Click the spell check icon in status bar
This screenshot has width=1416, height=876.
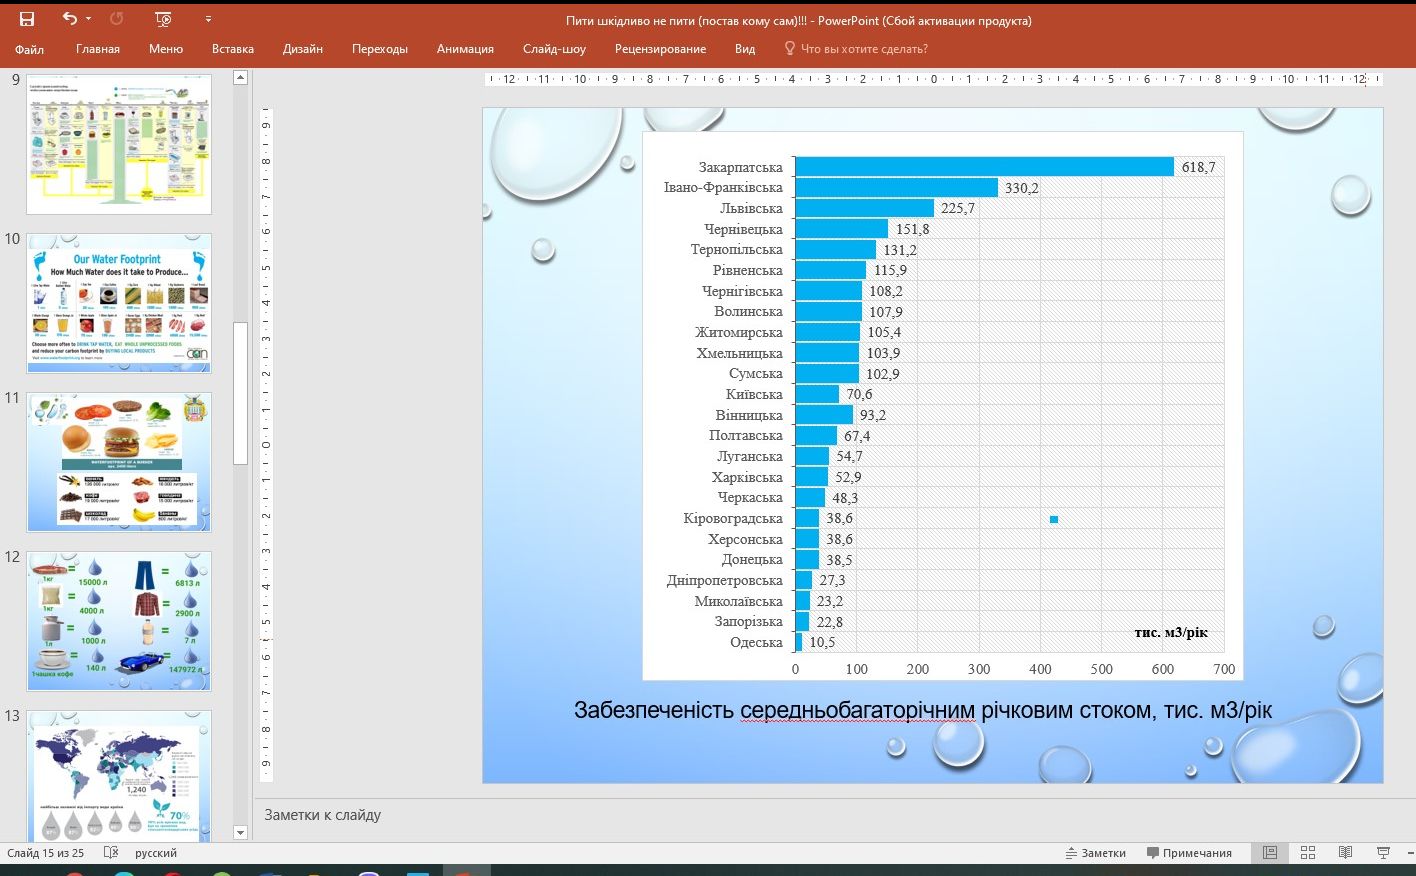click(x=111, y=853)
